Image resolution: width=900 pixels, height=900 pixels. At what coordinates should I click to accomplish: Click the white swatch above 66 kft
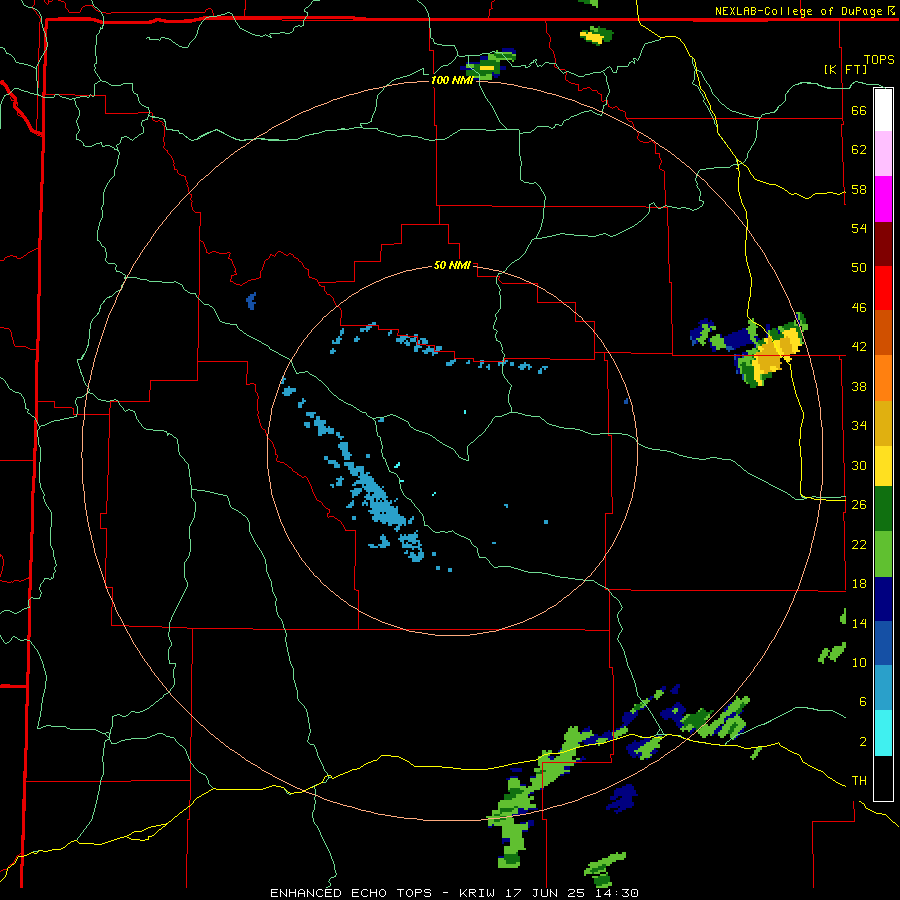click(x=883, y=110)
